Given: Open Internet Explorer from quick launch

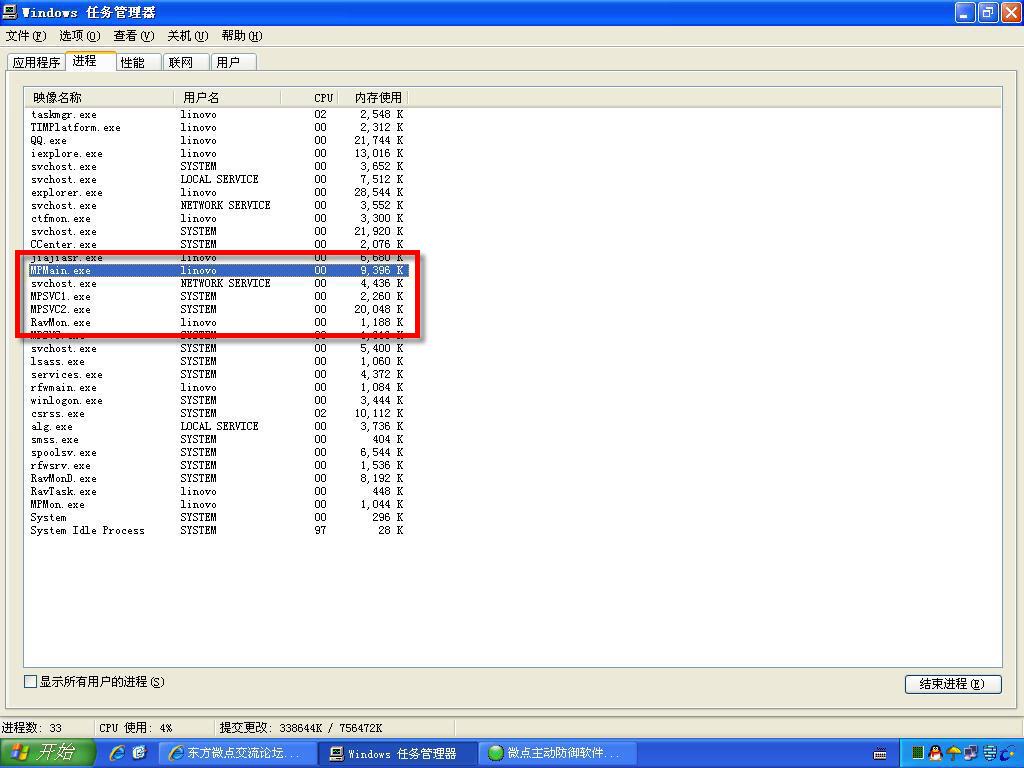Looking at the screenshot, I should pyautogui.click(x=118, y=753).
